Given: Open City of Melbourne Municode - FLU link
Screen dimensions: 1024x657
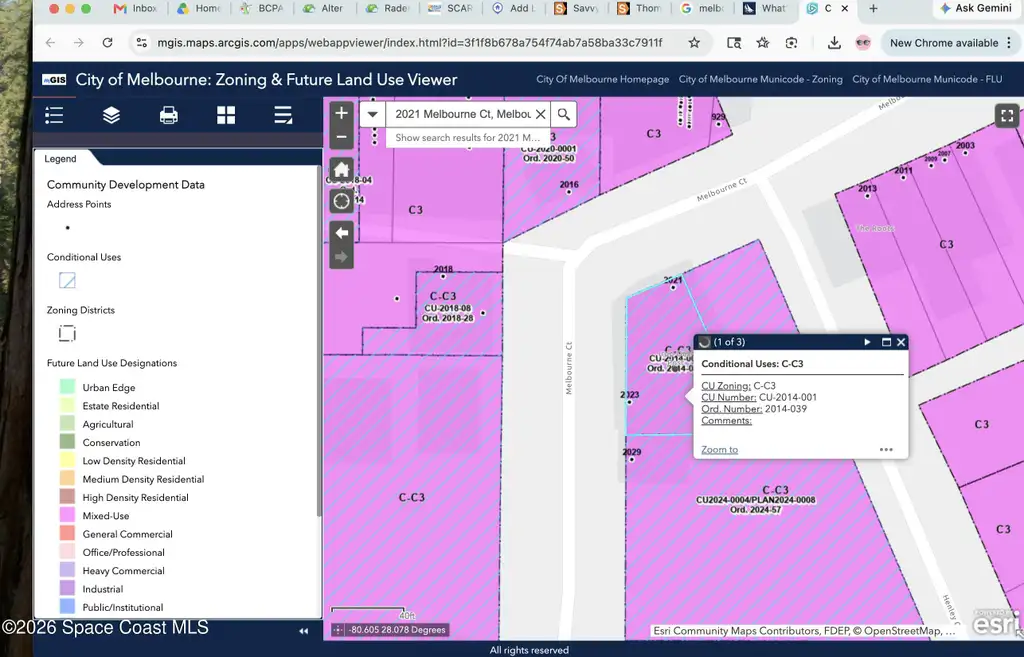Looking at the screenshot, I should tap(927, 79).
